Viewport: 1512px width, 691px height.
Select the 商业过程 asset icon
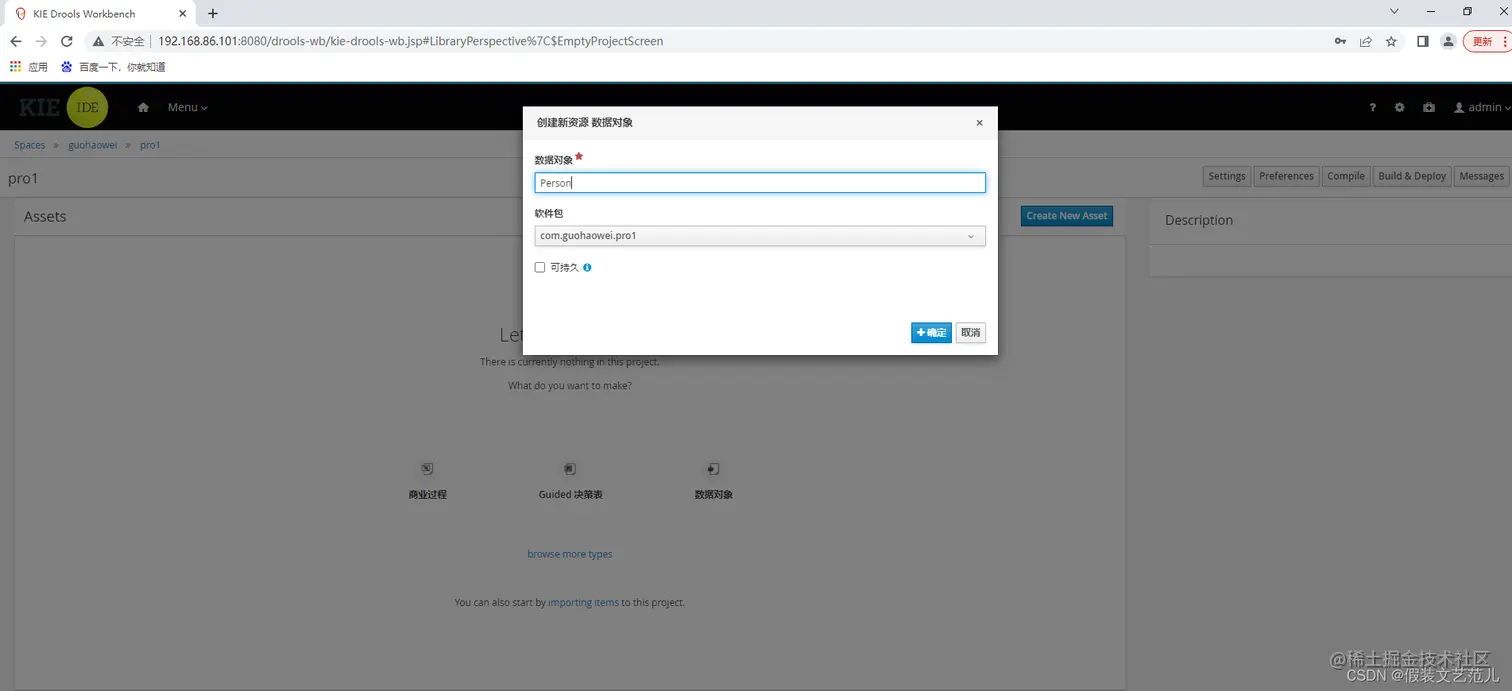[427, 469]
